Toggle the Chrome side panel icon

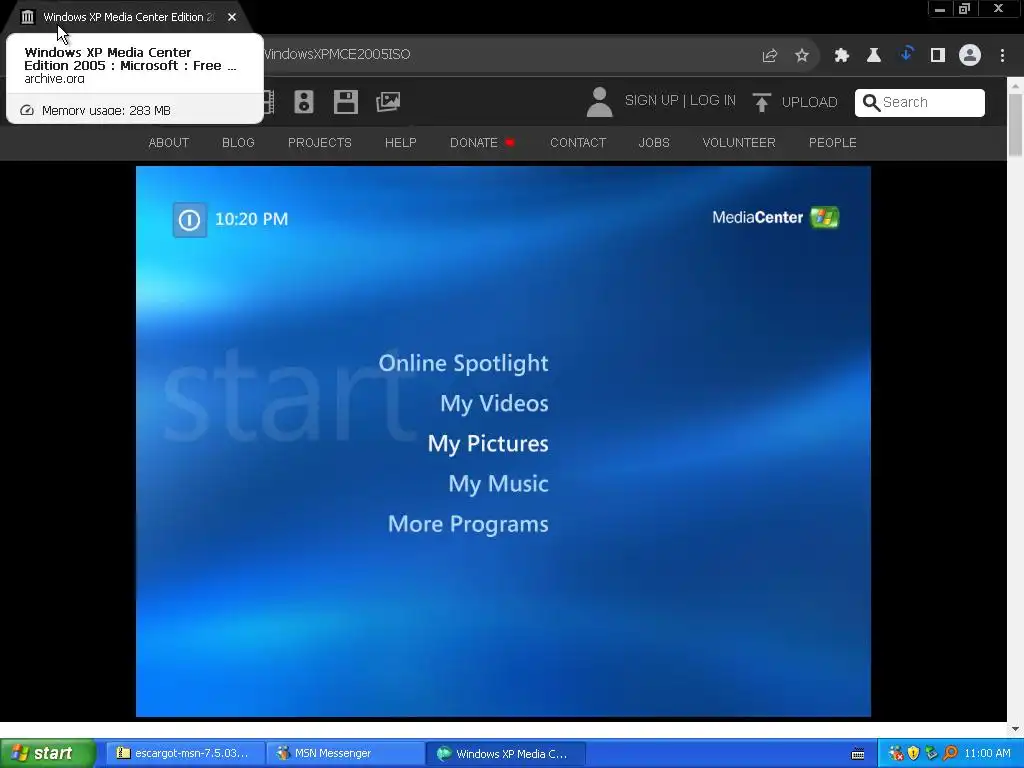coord(938,56)
